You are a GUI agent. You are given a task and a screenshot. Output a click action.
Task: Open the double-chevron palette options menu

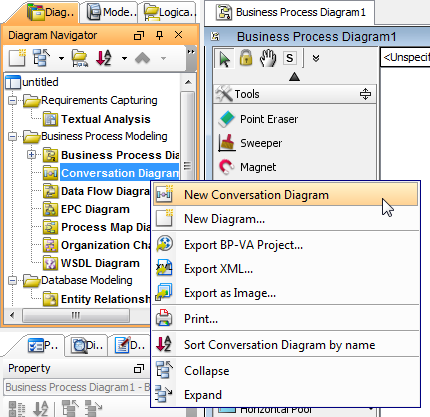tap(316, 59)
